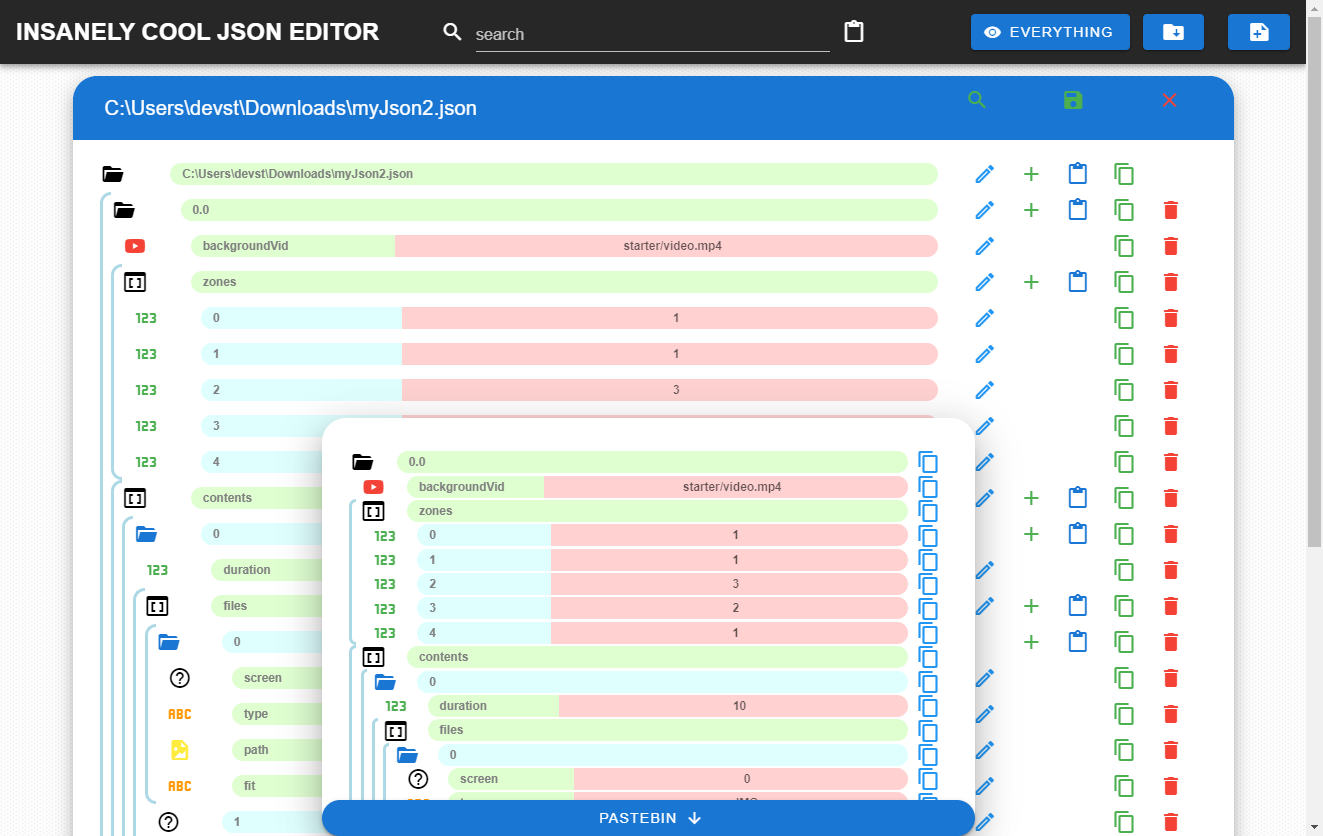Edit the main tree type row
The image size is (1323, 836).
point(985,714)
